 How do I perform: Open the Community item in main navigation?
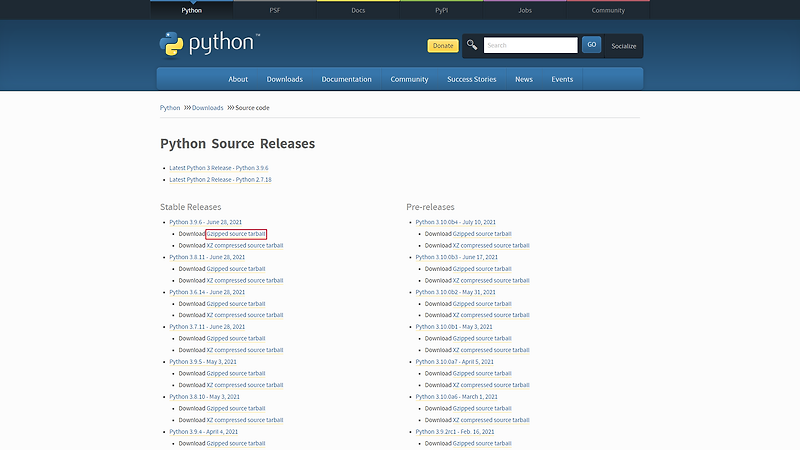(409, 79)
